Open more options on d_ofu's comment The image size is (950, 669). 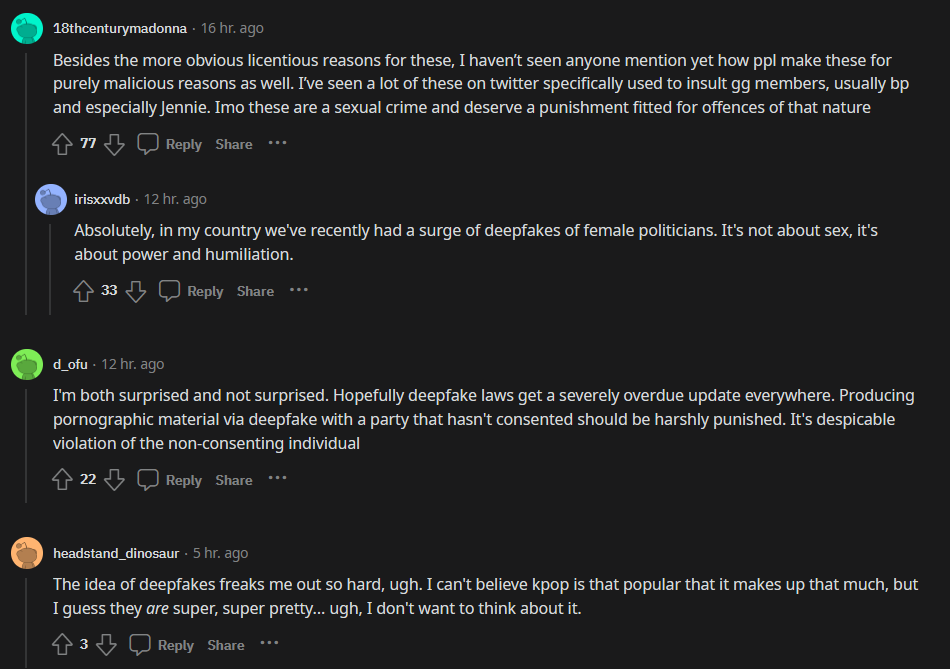[x=277, y=479]
